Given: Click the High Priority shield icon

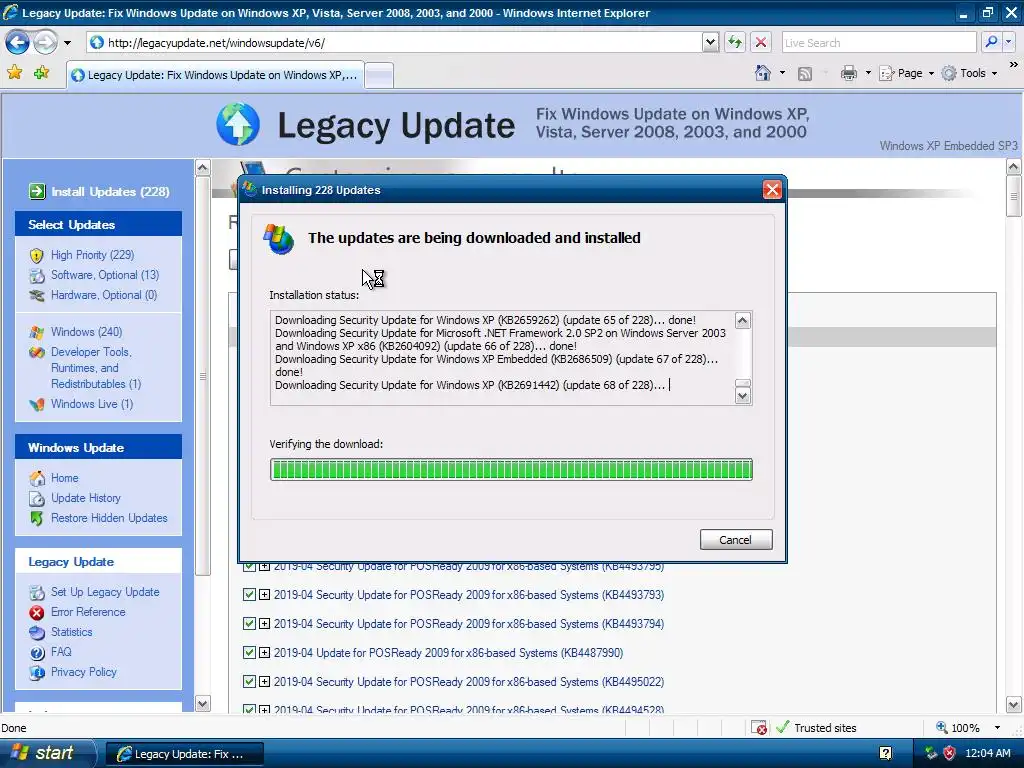Looking at the screenshot, I should click(37, 255).
